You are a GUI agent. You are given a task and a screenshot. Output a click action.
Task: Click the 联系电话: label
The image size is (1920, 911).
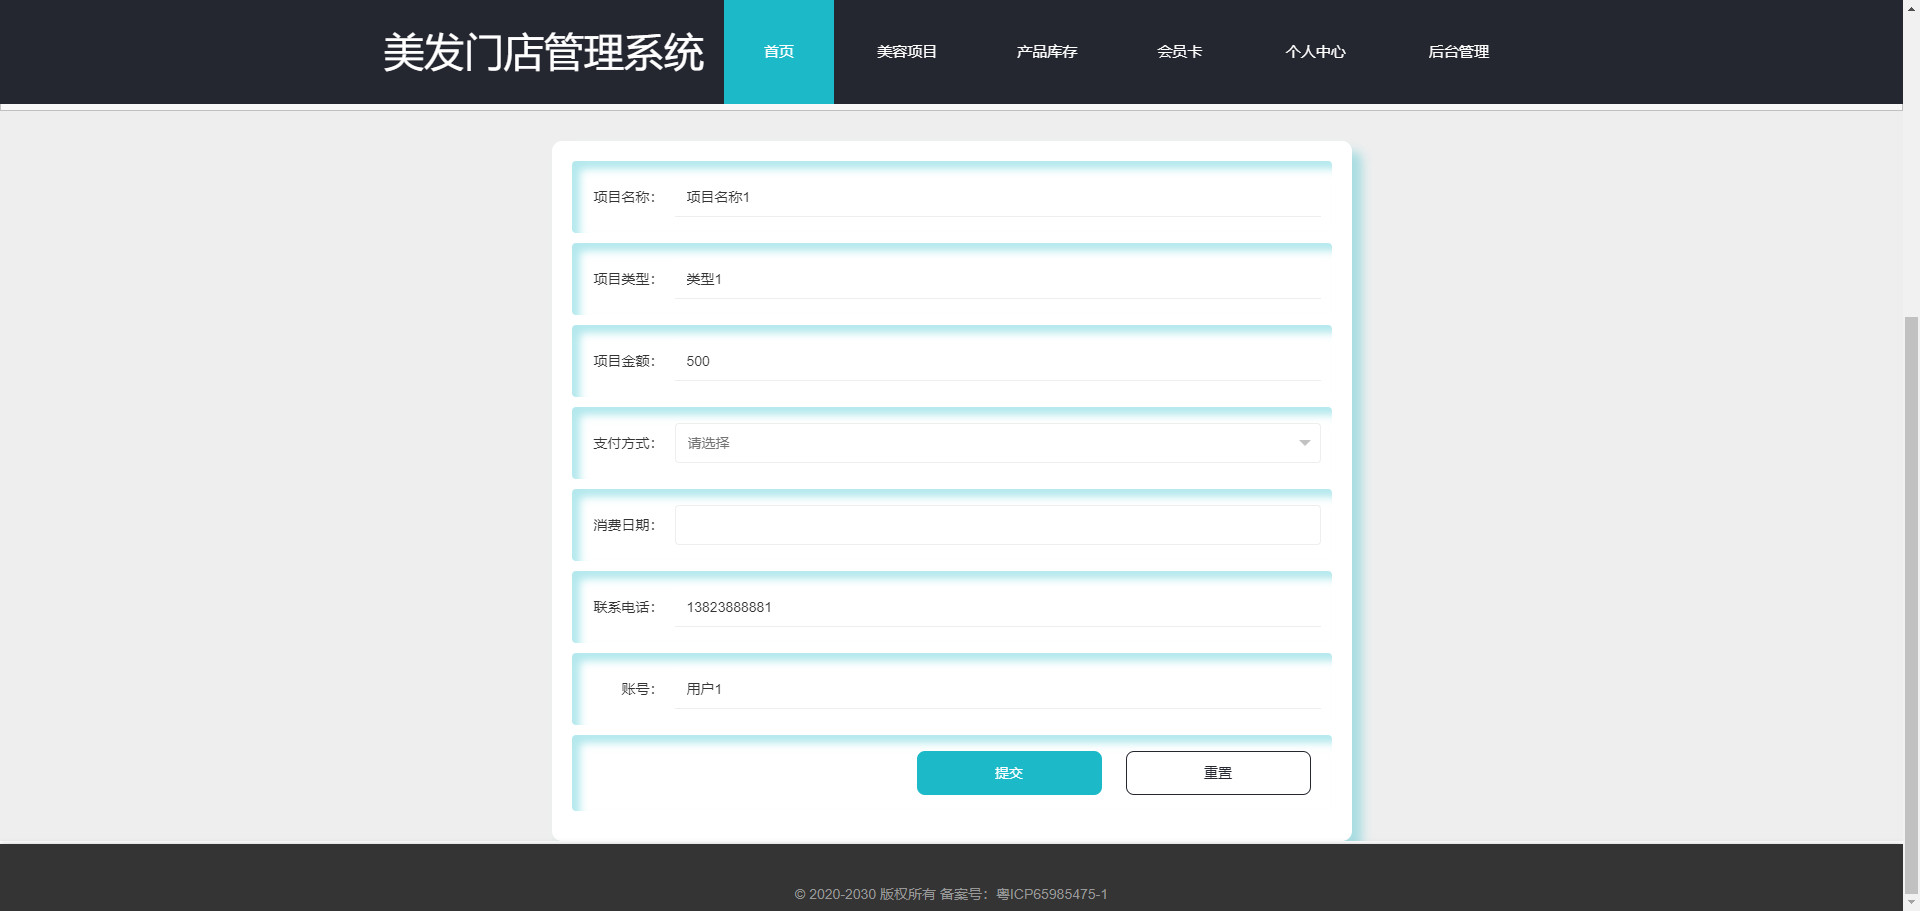coord(623,607)
